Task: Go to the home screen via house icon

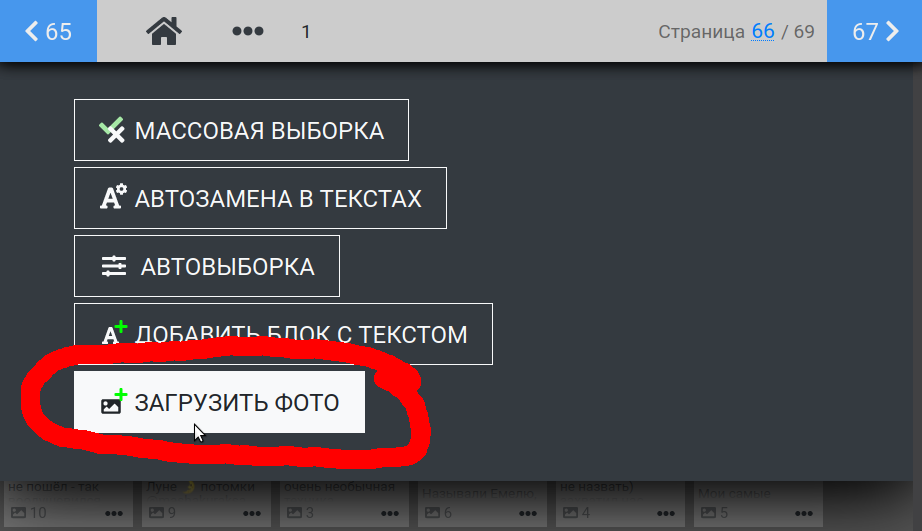Action: pos(164,32)
